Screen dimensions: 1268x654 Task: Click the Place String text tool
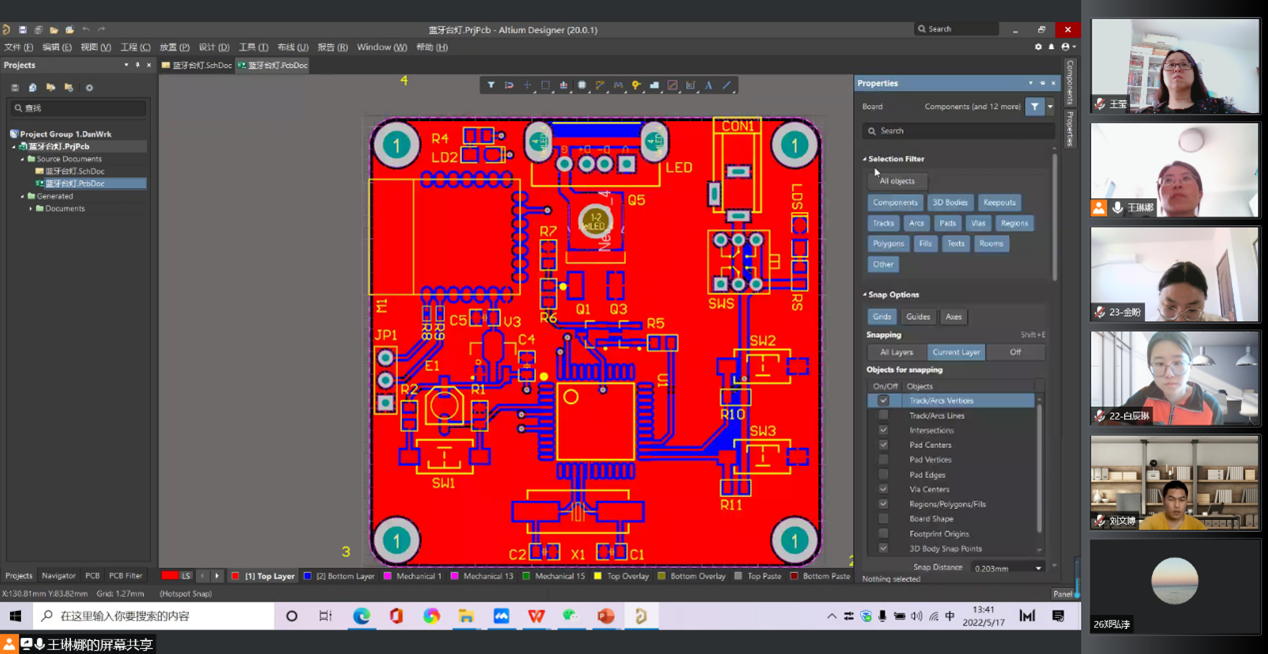tap(708, 86)
